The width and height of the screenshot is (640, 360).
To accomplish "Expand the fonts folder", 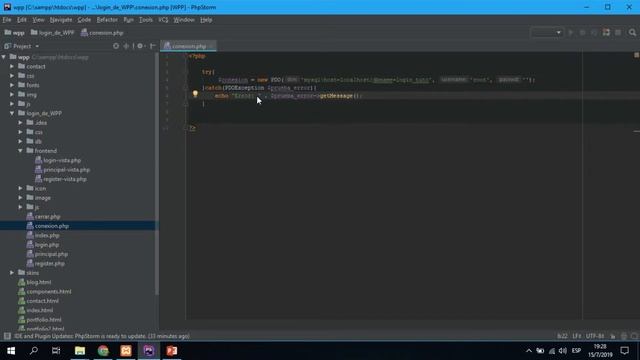I will pos(12,85).
